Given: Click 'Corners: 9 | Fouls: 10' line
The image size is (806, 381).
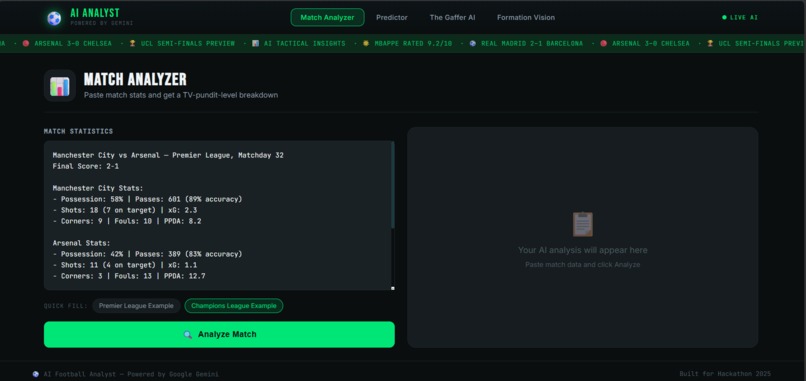Looking at the screenshot, I should (126, 222).
